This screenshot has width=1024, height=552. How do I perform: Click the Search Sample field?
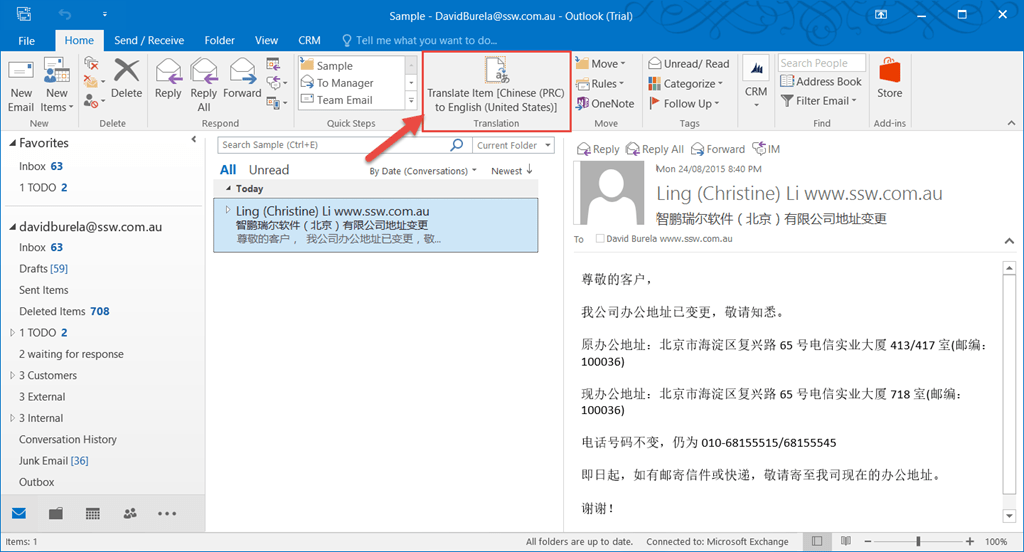(x=333, y=145)
